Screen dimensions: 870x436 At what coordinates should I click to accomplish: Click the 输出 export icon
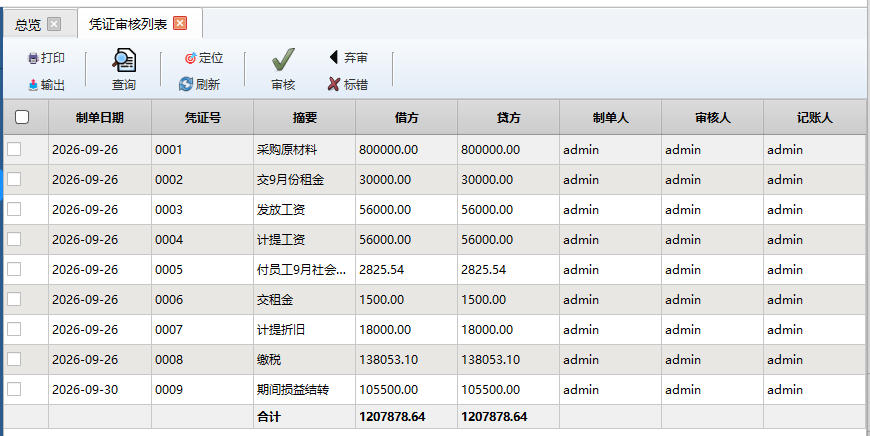[33, 85]
